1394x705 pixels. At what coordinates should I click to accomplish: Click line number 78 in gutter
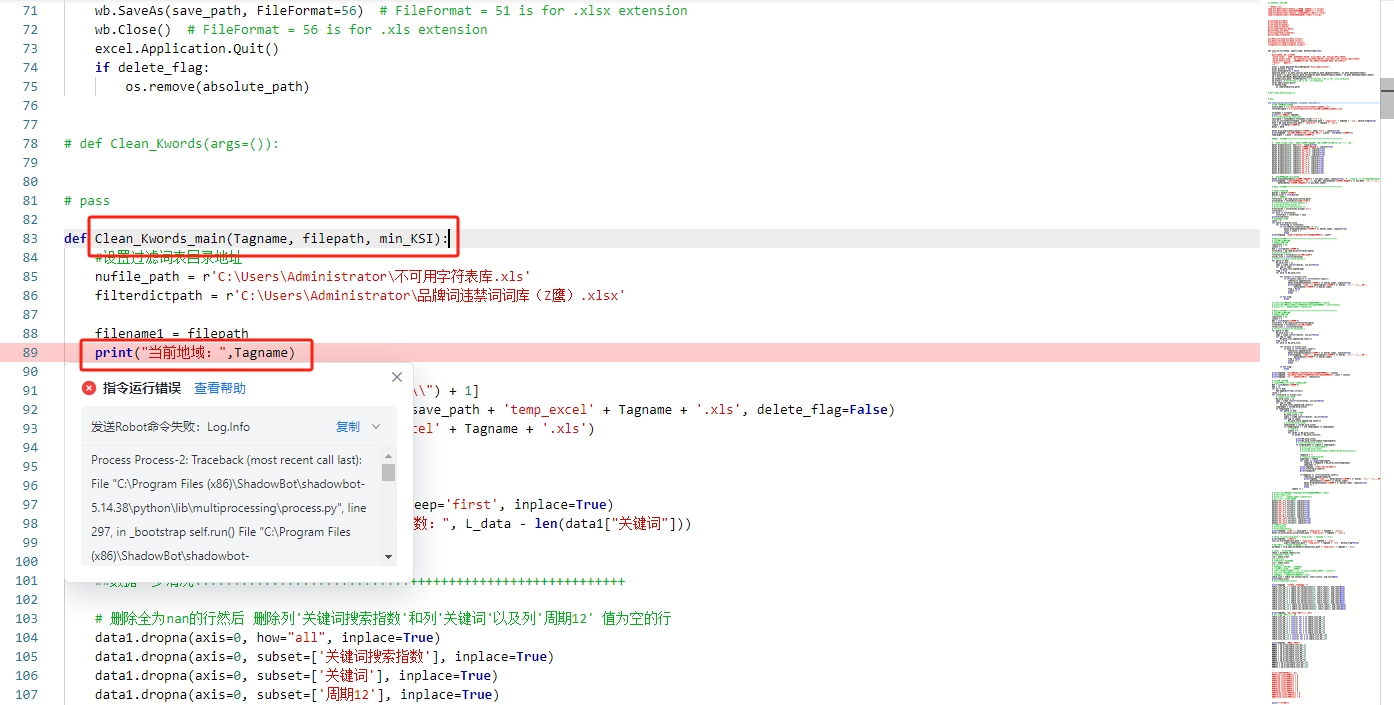[x=29, y=143]
